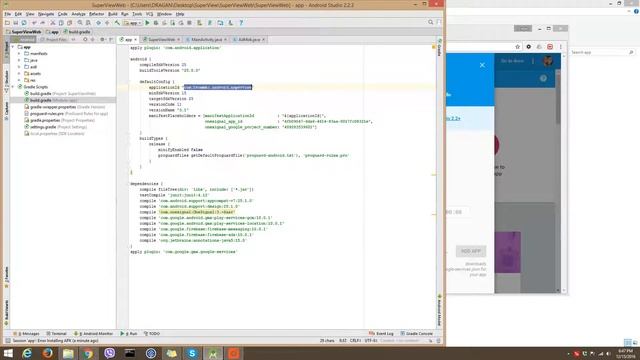Screen dimensions: 640x360
Task: Click the Replace toolbar icon
Action: click(x=88, y=23)
